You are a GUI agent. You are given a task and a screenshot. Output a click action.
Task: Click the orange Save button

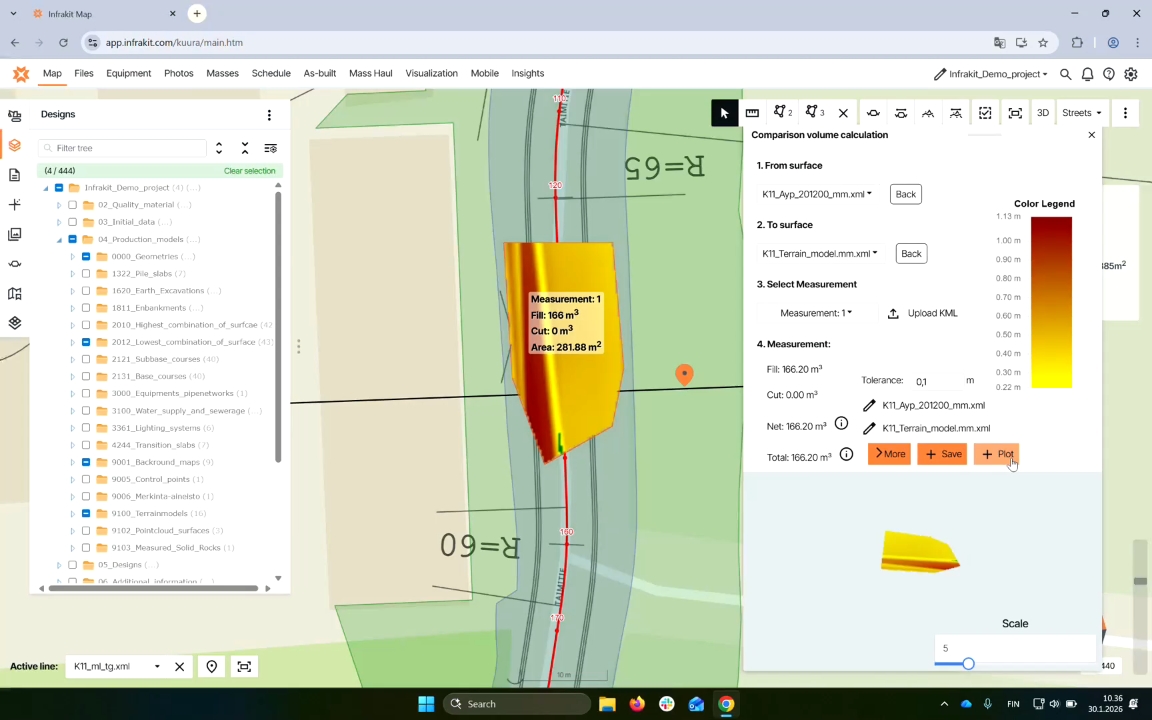[942, 454]
